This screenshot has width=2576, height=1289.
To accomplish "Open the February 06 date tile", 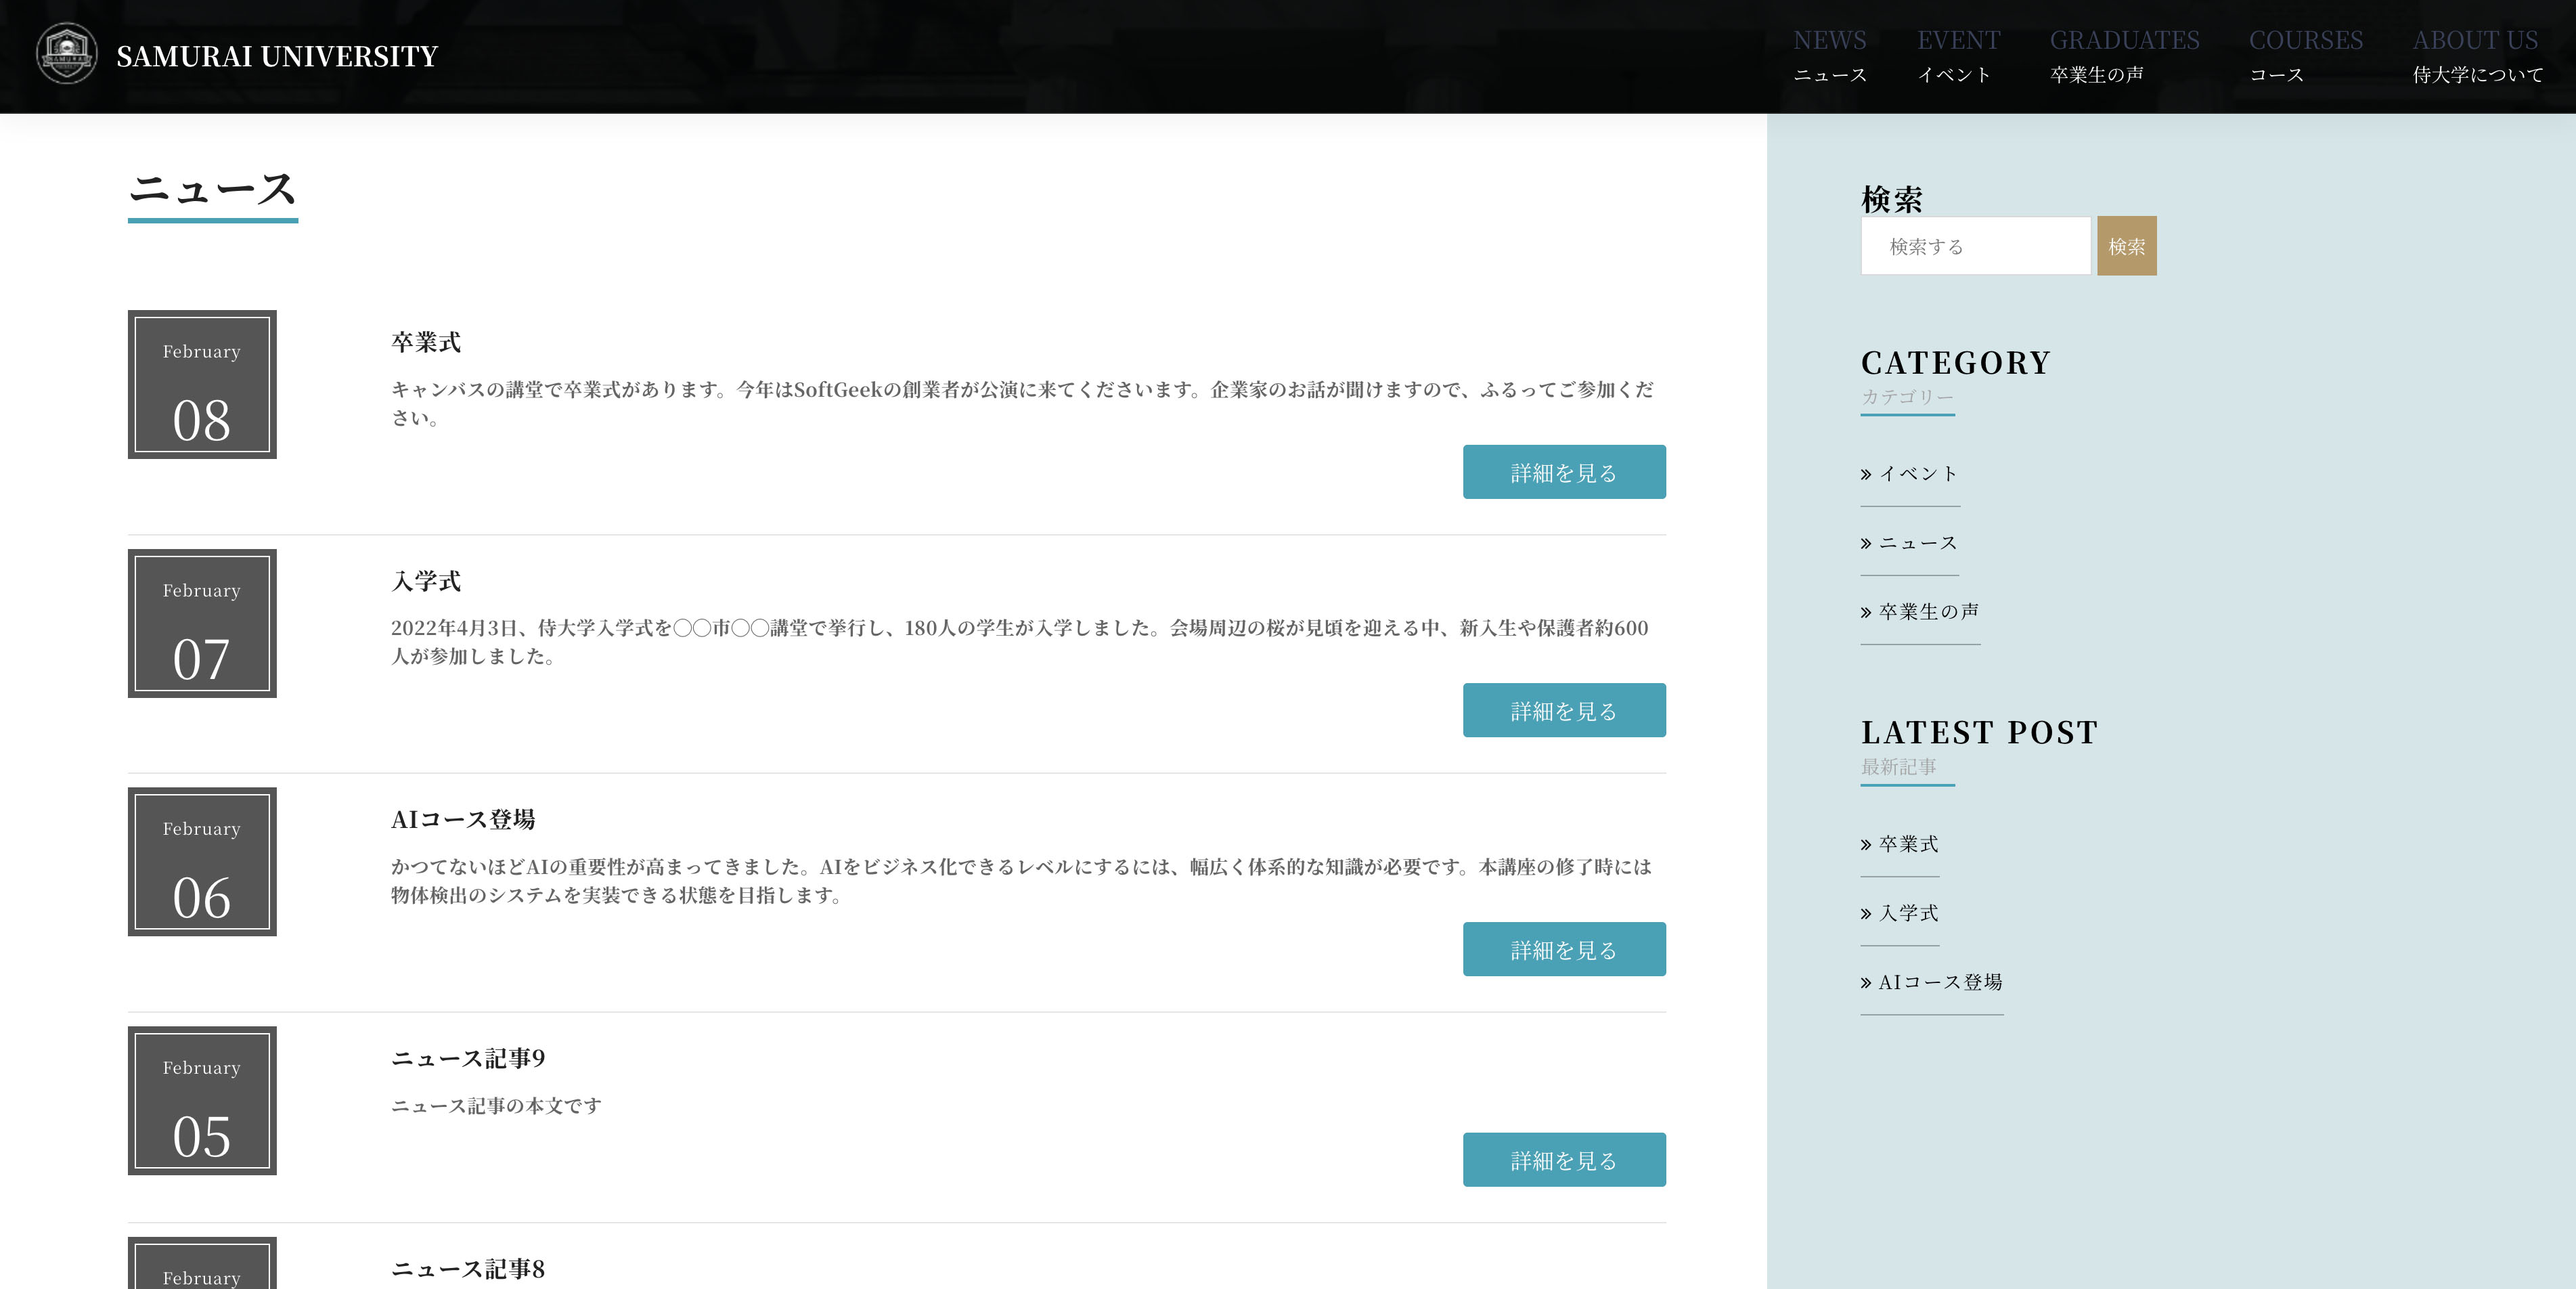I will pos(202,862).
